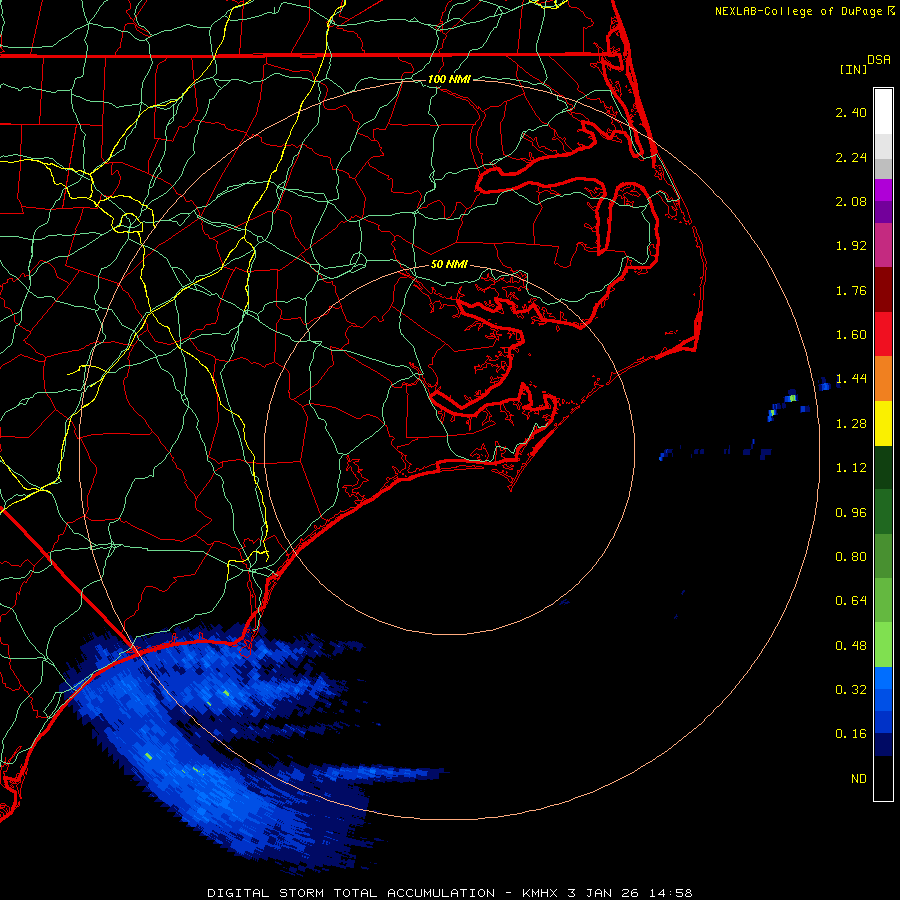Click the 0.48 legend value
Viewport: 900px width, 900px height.
coord(851,646)
